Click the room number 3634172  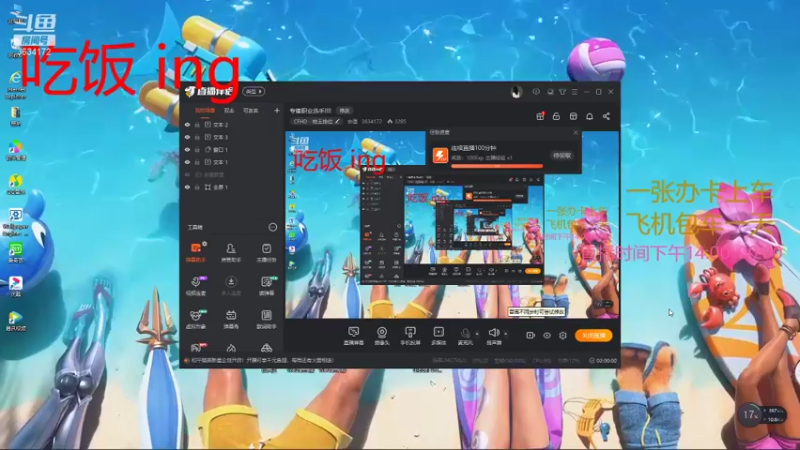[x=371, y=121]
